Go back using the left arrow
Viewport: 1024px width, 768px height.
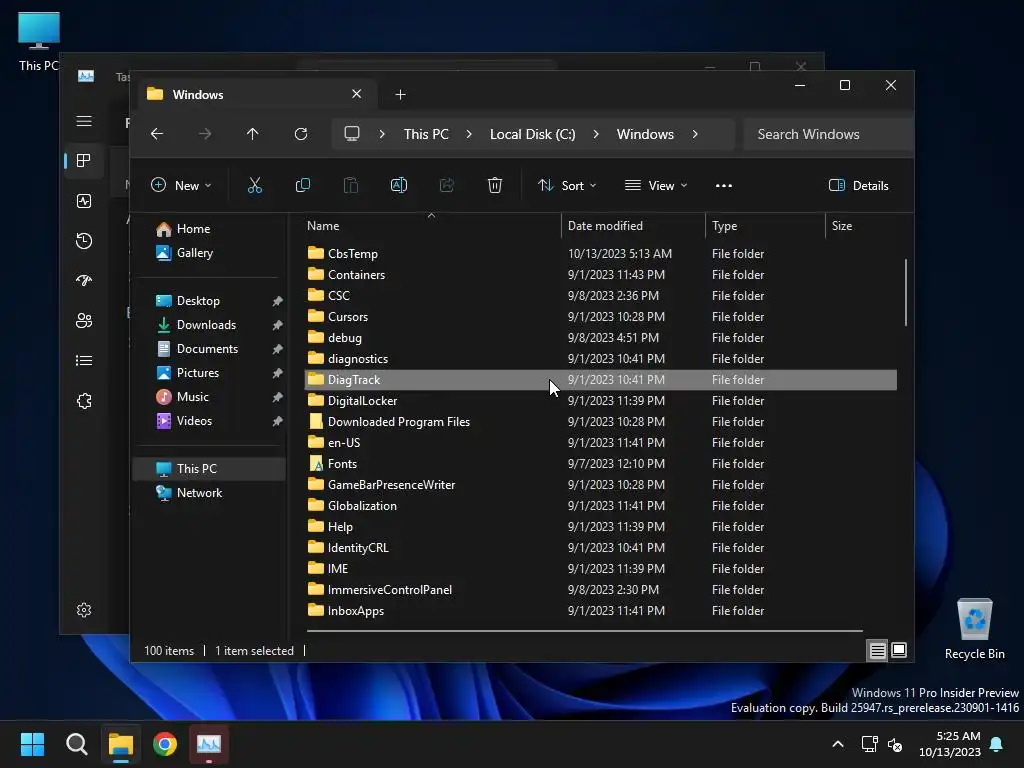click(x=157, y=134)
